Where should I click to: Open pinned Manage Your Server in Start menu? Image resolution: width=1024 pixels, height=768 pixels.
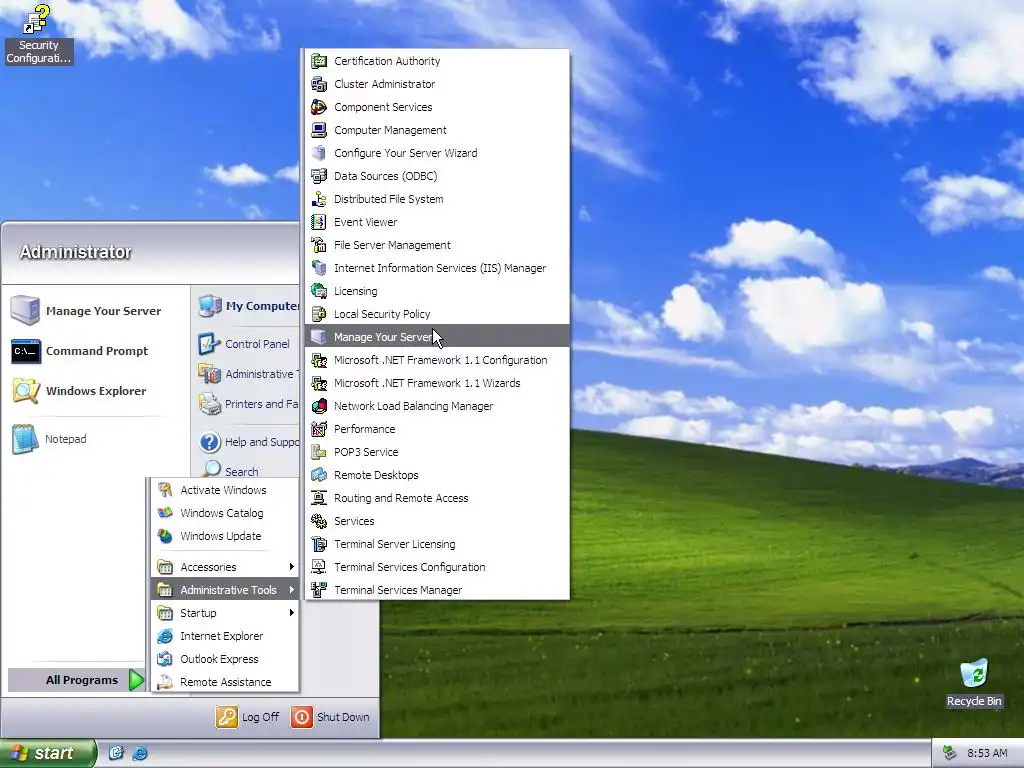click(95, 311)
